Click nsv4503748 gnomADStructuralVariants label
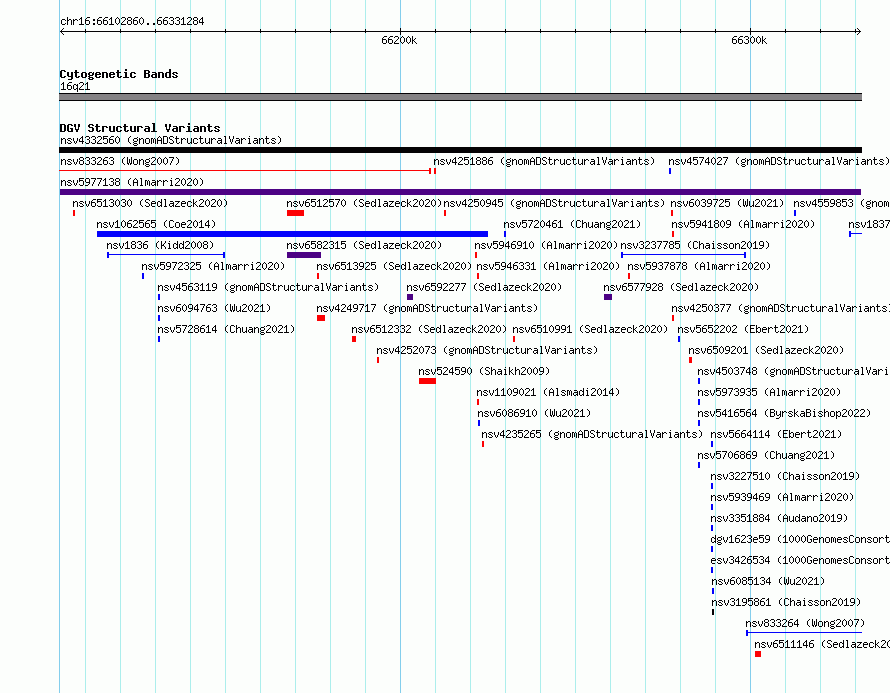The width and height of the screenshot is (890, 693). (x=794, y=371)
